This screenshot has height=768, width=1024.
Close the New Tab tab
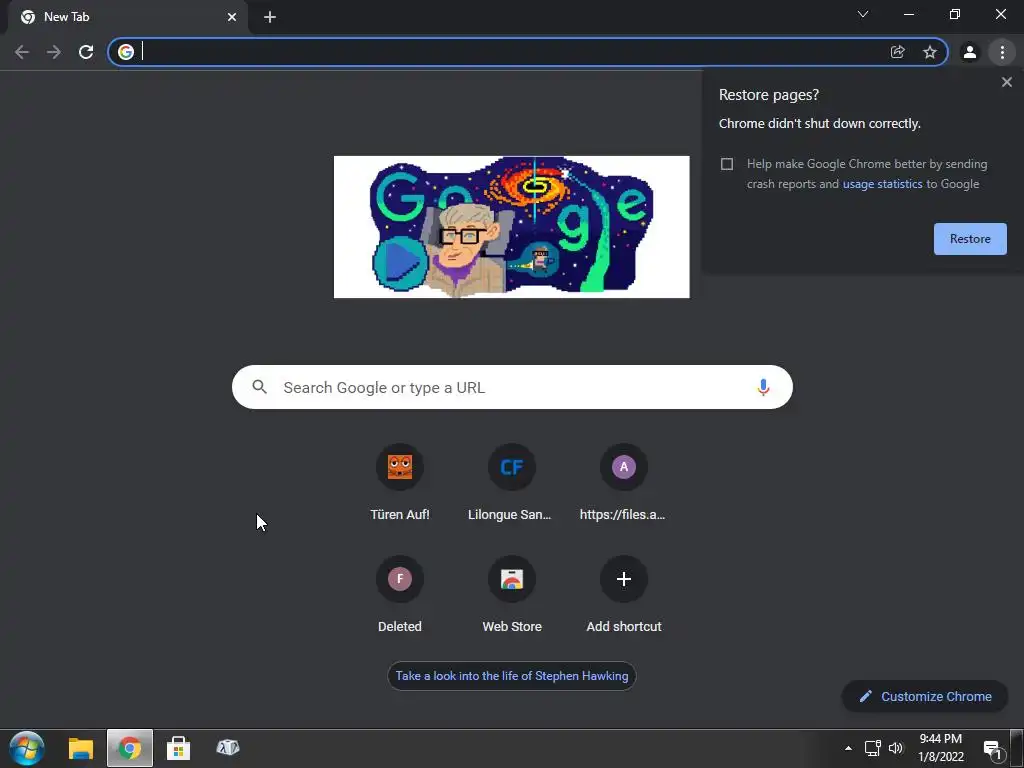232,17
